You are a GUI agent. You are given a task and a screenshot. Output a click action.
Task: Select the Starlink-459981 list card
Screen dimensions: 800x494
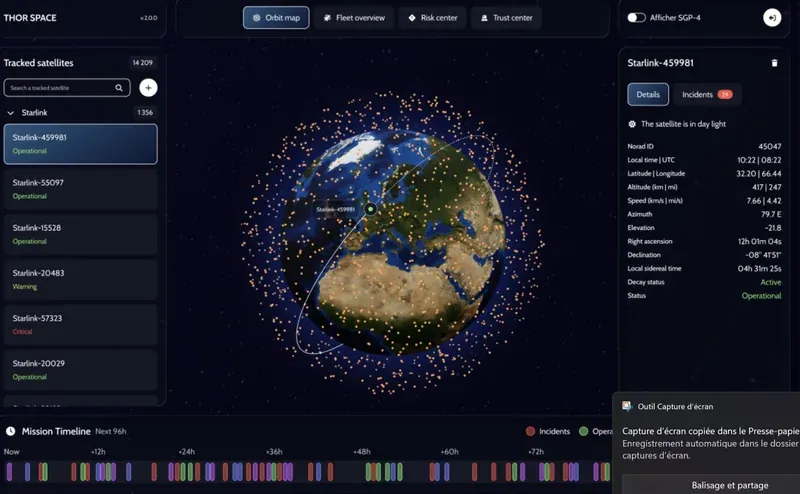81,144
